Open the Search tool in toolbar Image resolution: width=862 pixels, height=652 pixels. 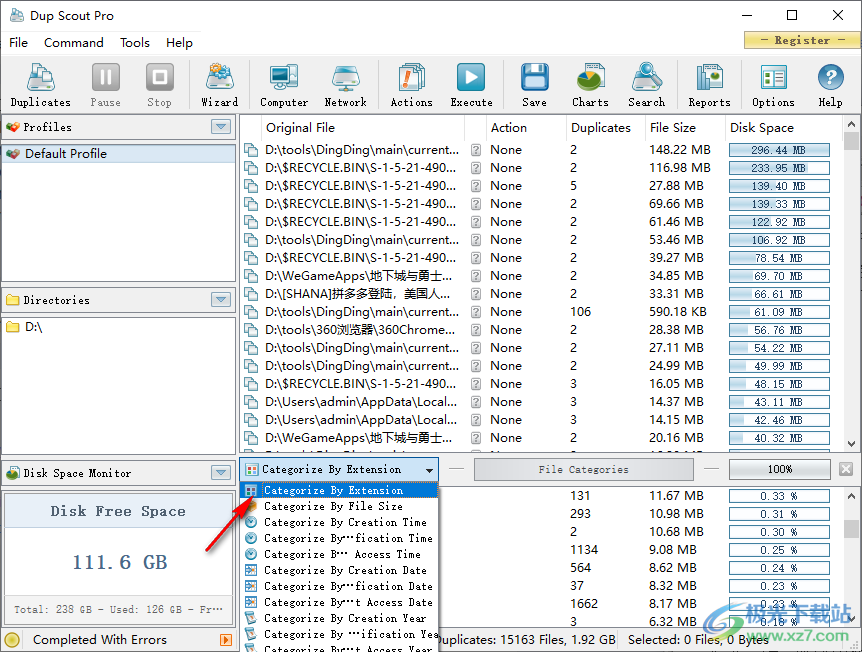[646, 85]
